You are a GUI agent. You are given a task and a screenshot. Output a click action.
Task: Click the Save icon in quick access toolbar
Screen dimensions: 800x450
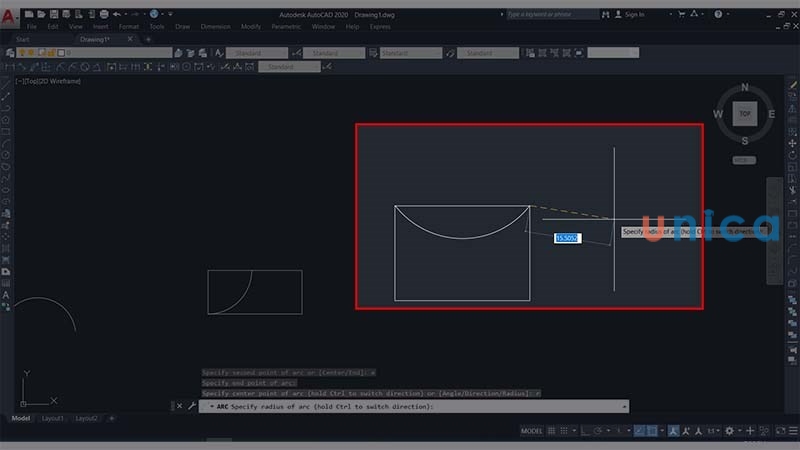55,14
